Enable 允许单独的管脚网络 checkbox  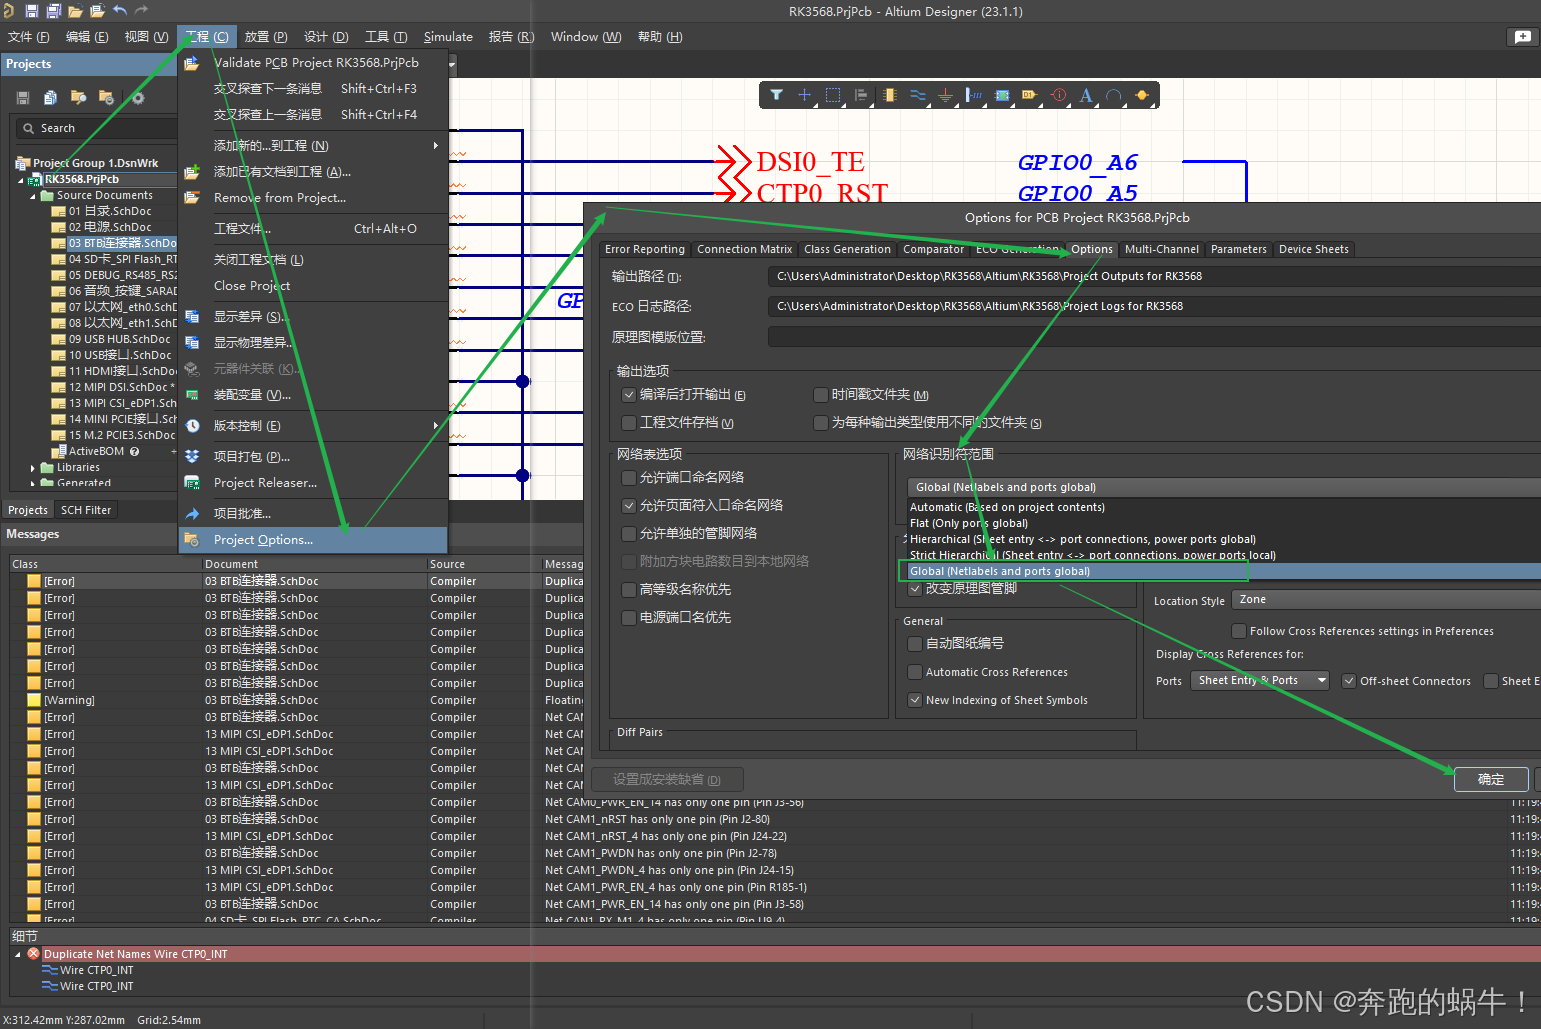coord(629,533)
